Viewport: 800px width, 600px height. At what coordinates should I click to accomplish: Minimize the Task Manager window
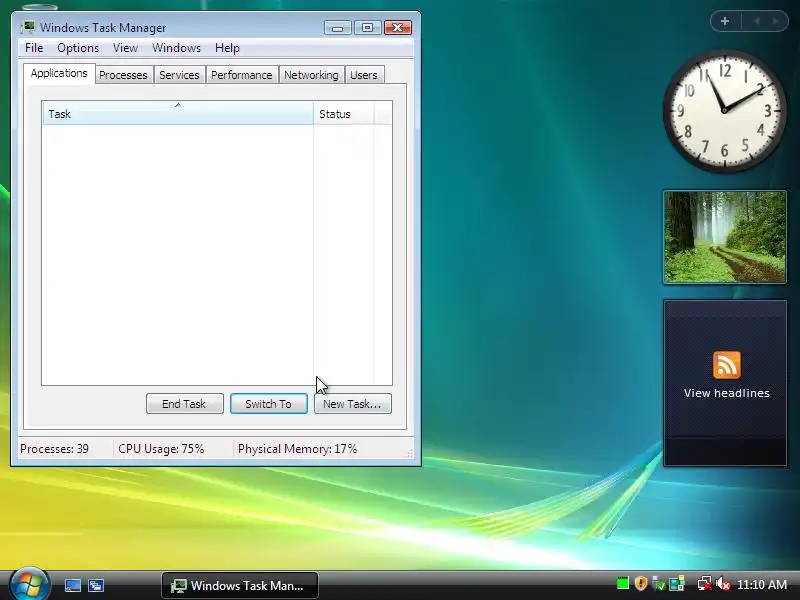[337, 28]
